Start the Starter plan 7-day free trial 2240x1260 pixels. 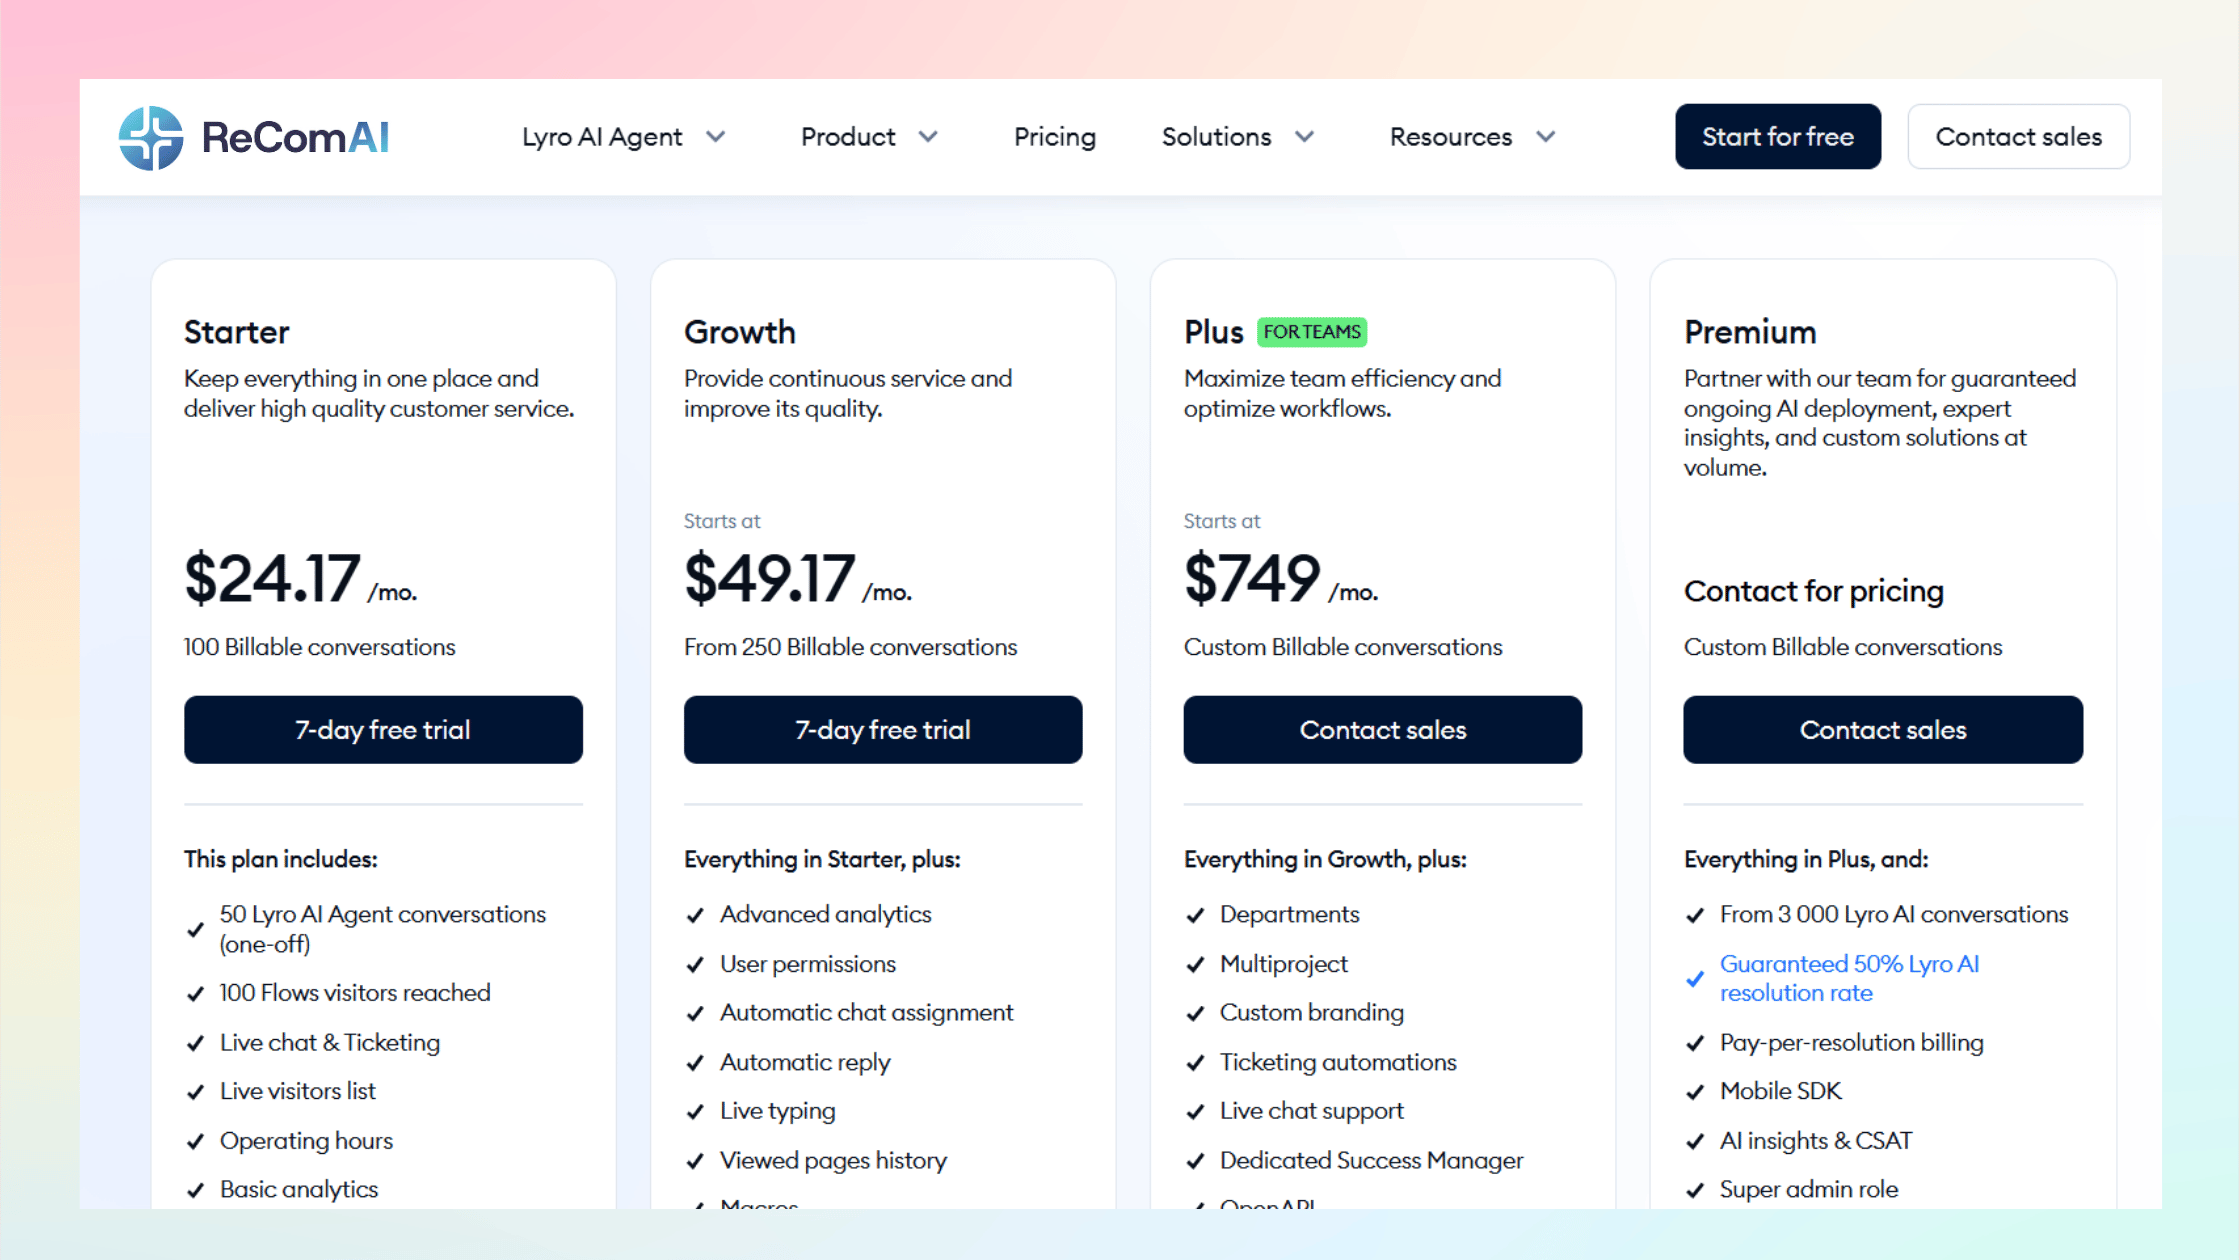tap(383, 730)
